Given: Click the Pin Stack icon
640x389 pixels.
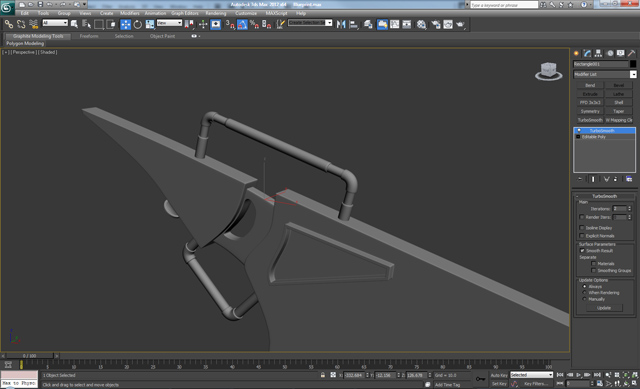Looking at the screenshot, I should pyautogui.click(x=580, y=179).
